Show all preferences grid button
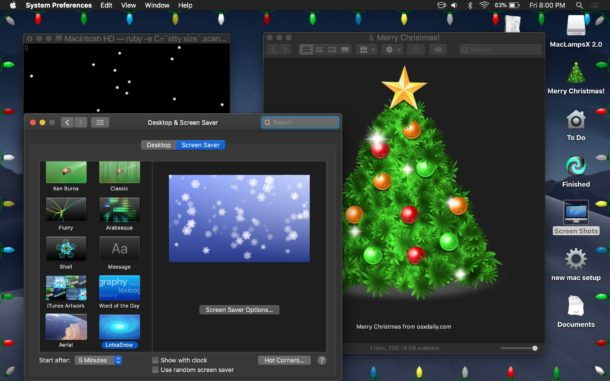This screenshot has height=381, width=610. [x=100, y=123]
